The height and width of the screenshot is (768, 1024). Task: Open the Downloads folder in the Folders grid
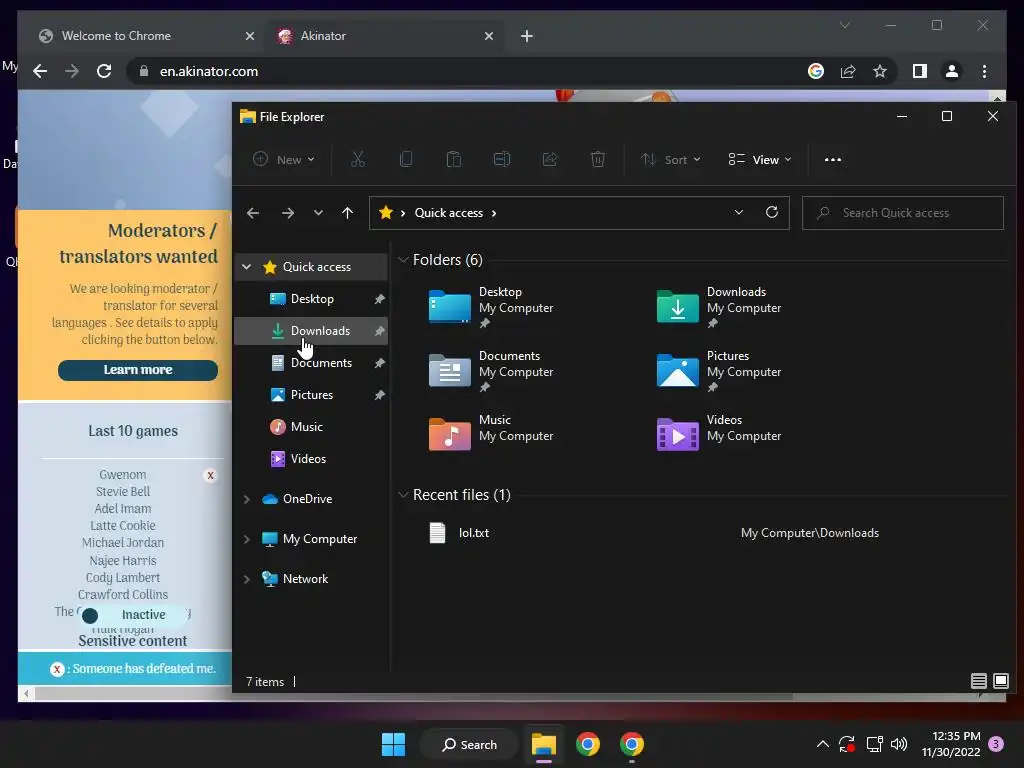[677, 306]
